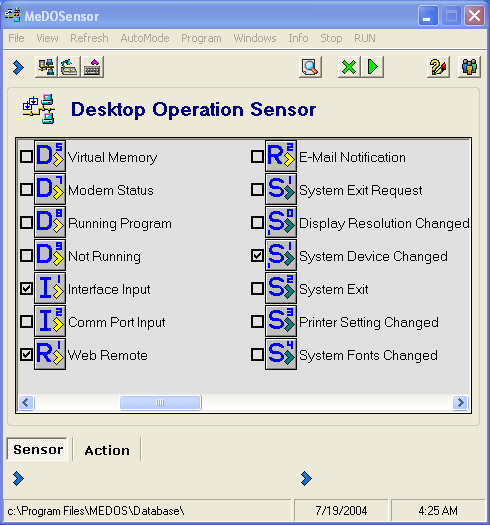The width and height of the screenshot is (490, 525).
Task: Click the horizontal scrollbar thumb
Action: pyautogui.click(x=161, y=402)
